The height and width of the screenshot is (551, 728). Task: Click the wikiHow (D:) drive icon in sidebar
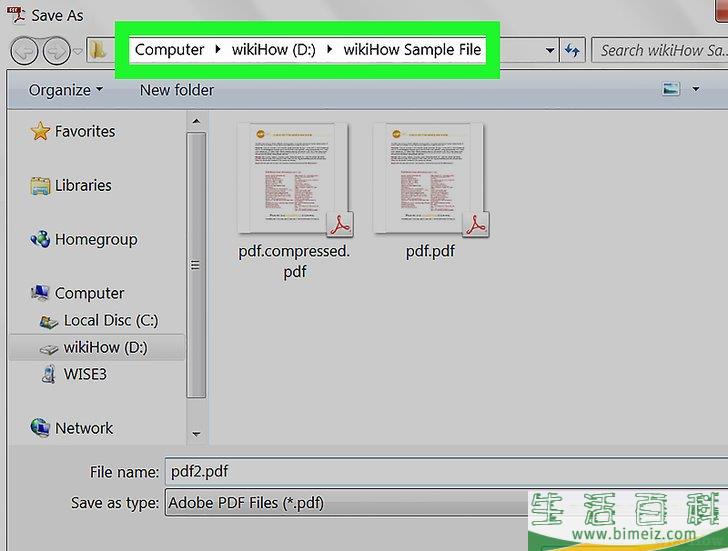[x=49, y=349]
